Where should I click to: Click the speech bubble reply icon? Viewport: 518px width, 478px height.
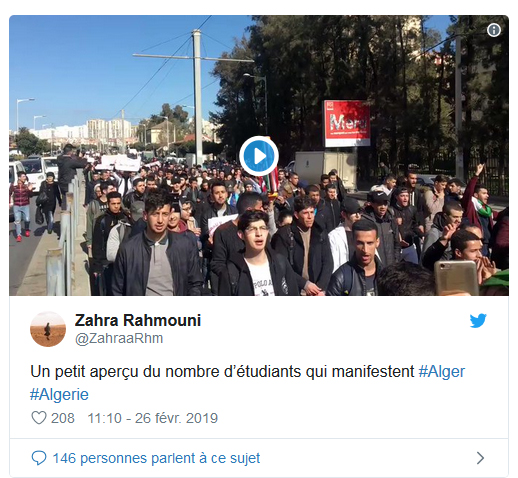(39, 458)
